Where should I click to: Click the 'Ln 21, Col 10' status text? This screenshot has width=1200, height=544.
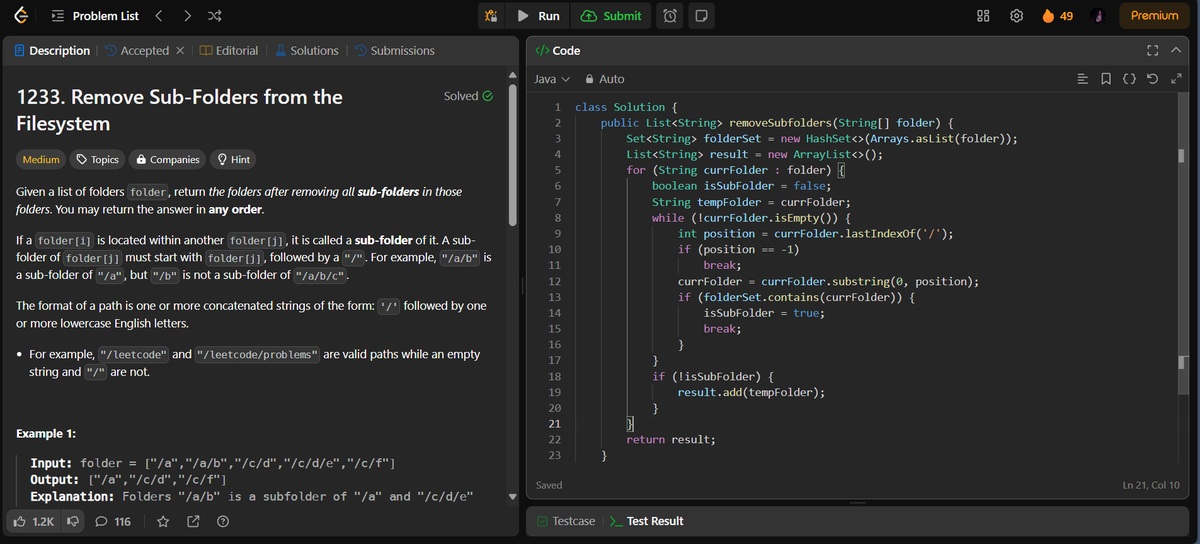pyautogui.click(x=1152, y=485)
